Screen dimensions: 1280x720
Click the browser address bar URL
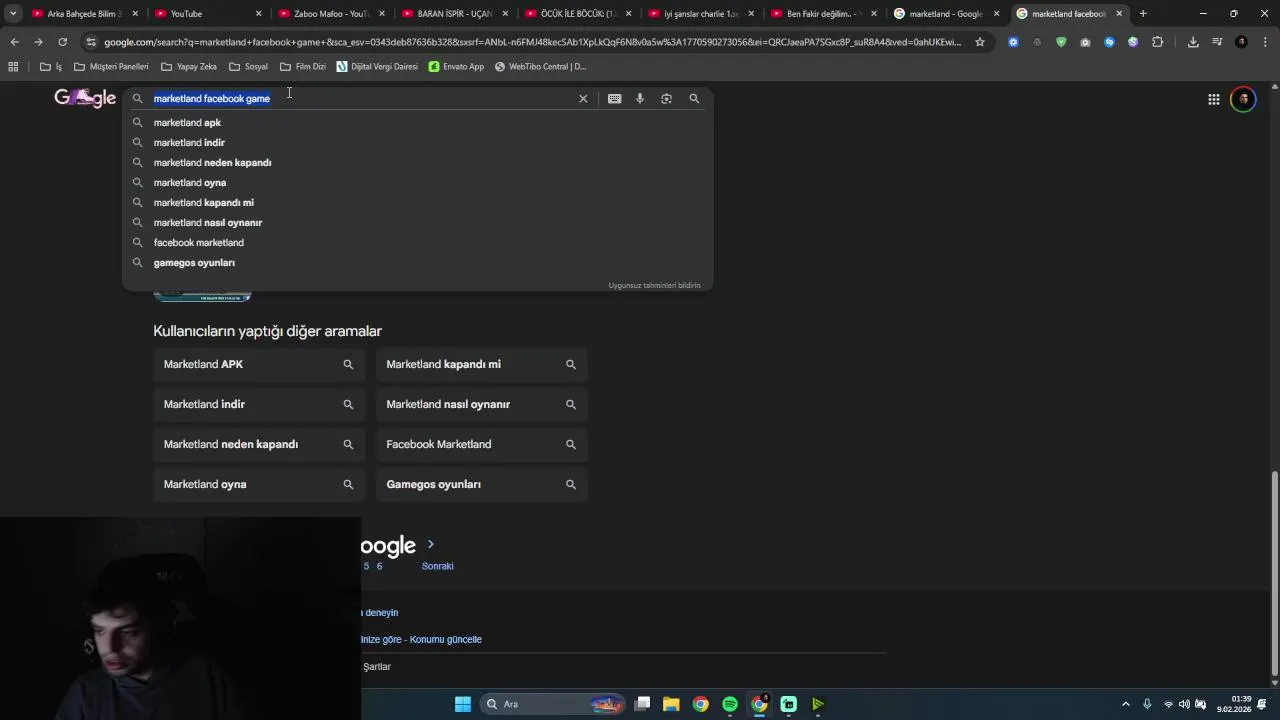point(532,42)
